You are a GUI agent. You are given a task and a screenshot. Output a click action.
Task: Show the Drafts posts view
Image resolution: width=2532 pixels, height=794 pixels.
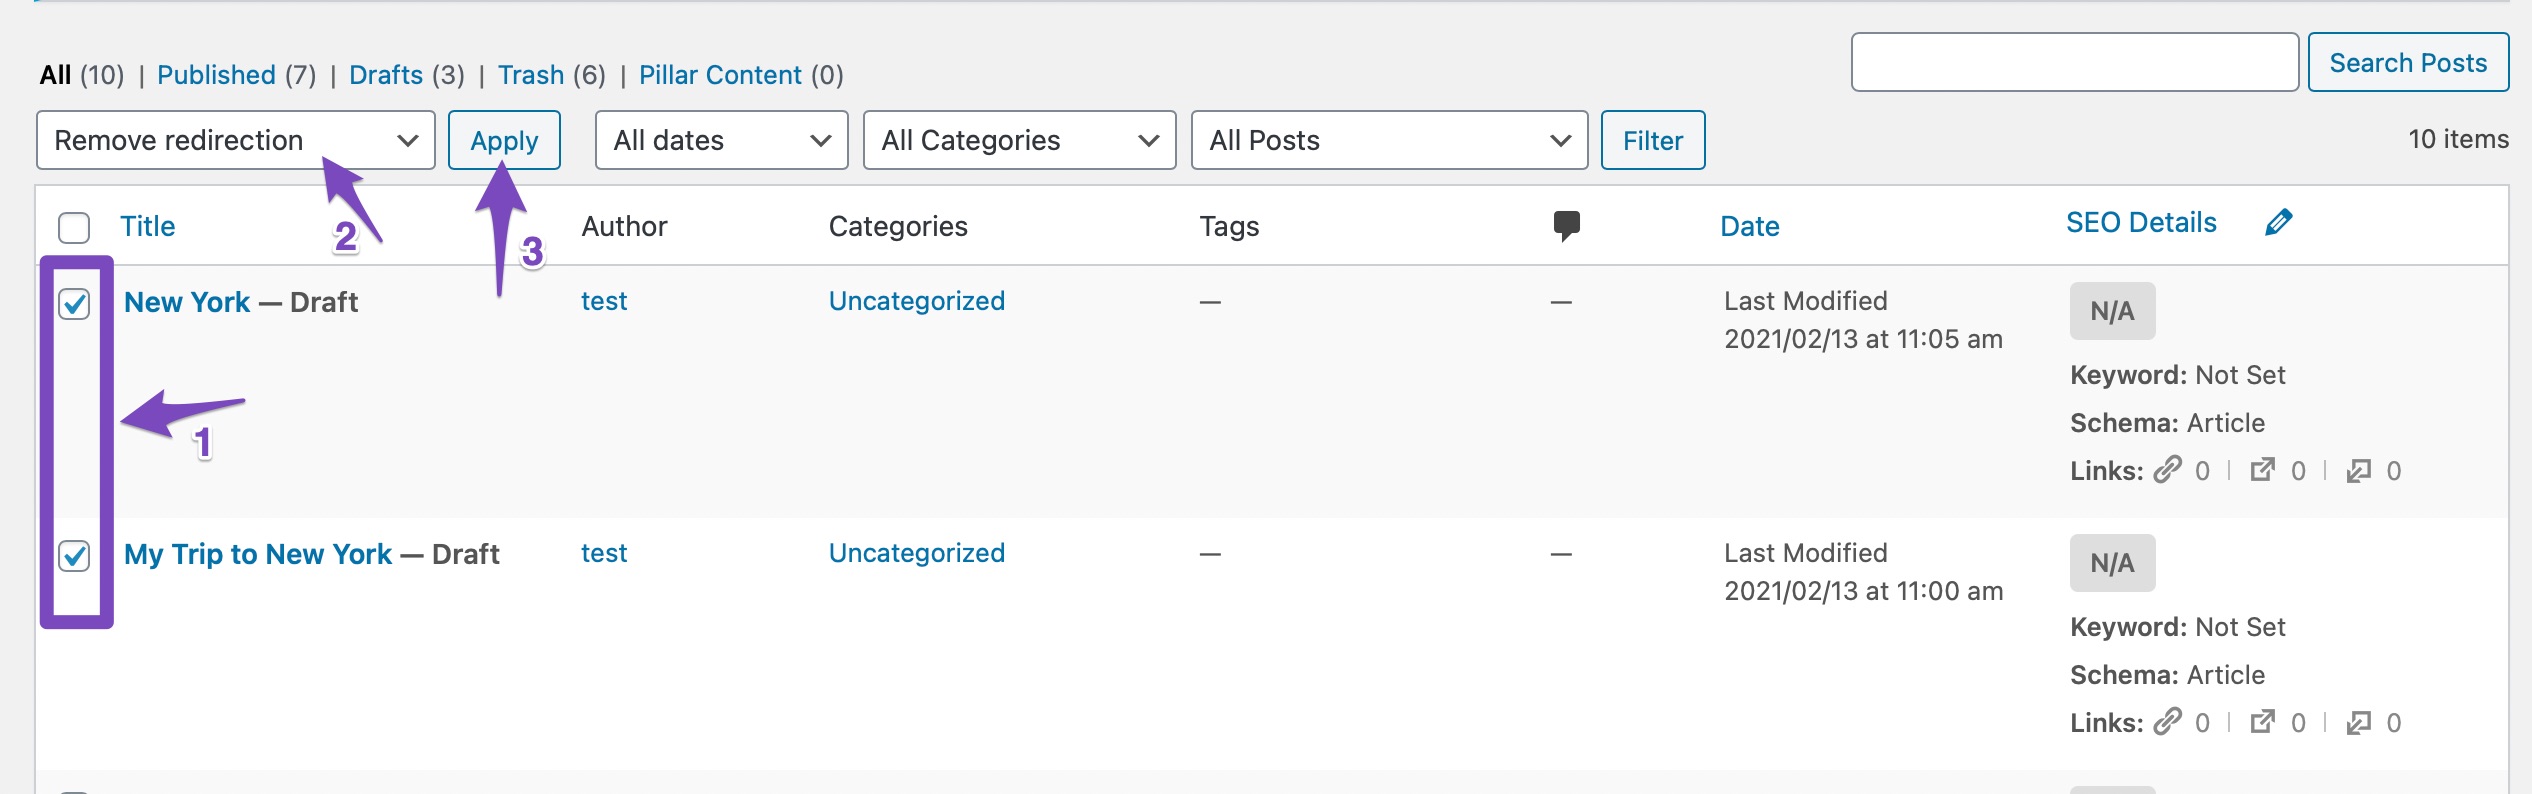(x=386, y=75)
